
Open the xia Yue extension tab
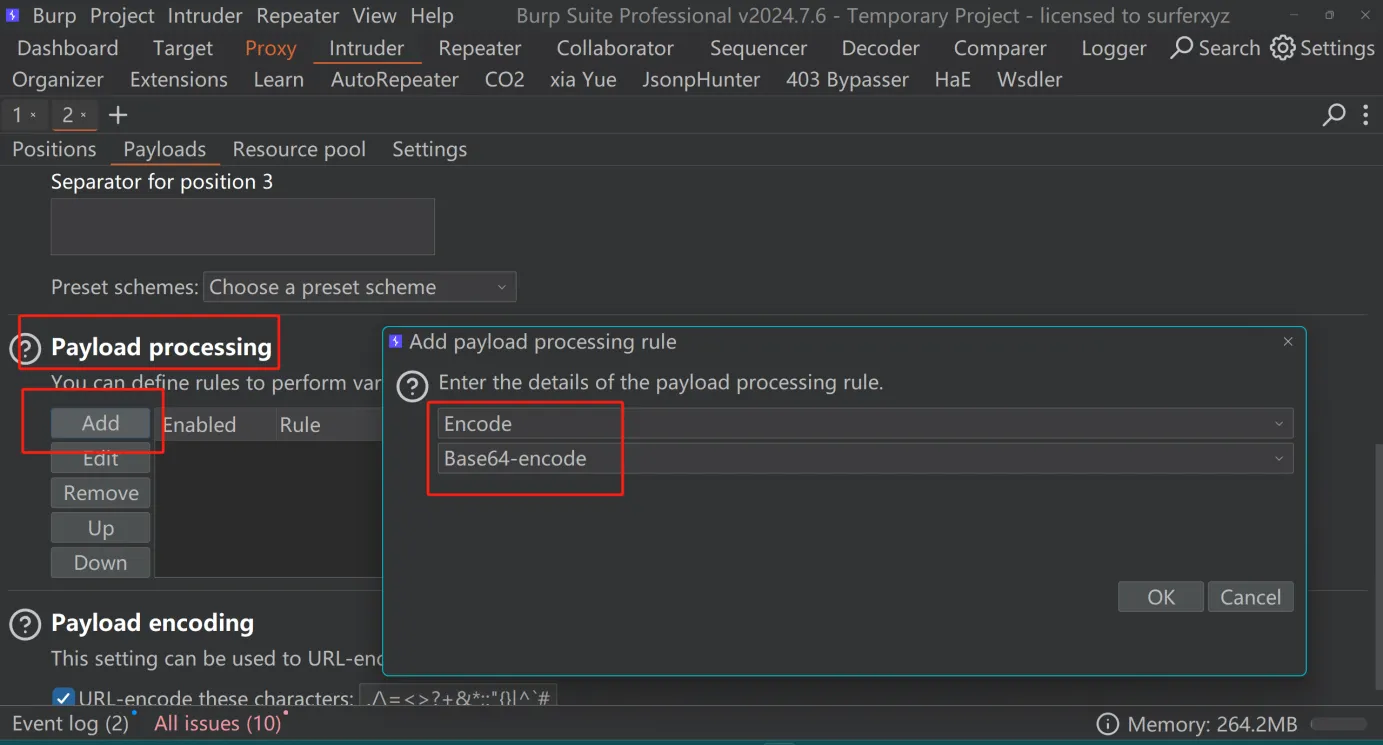point(583,79)
